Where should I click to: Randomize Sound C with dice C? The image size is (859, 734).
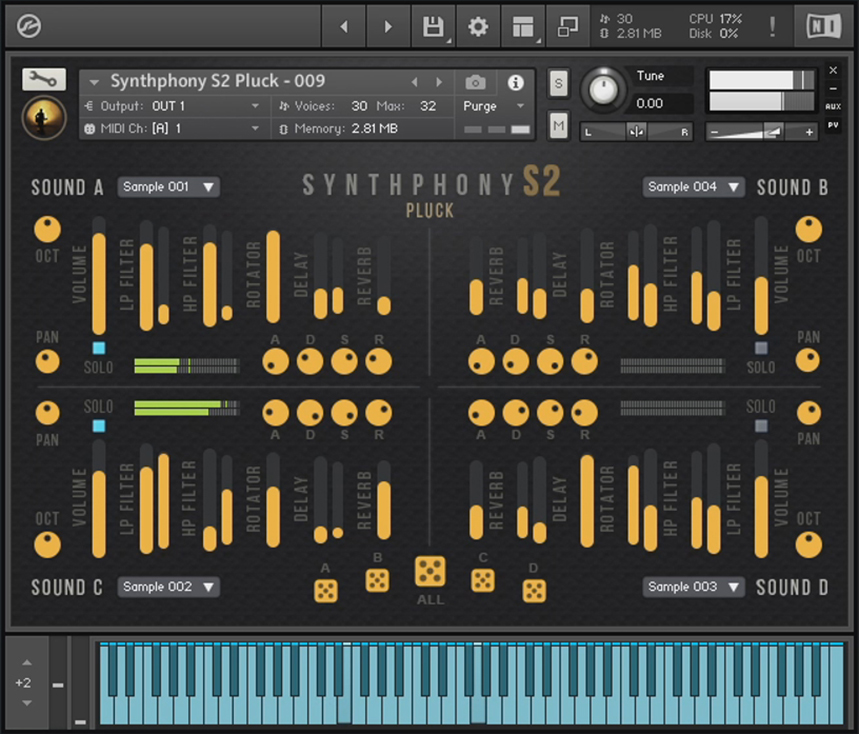pos(483,581)
